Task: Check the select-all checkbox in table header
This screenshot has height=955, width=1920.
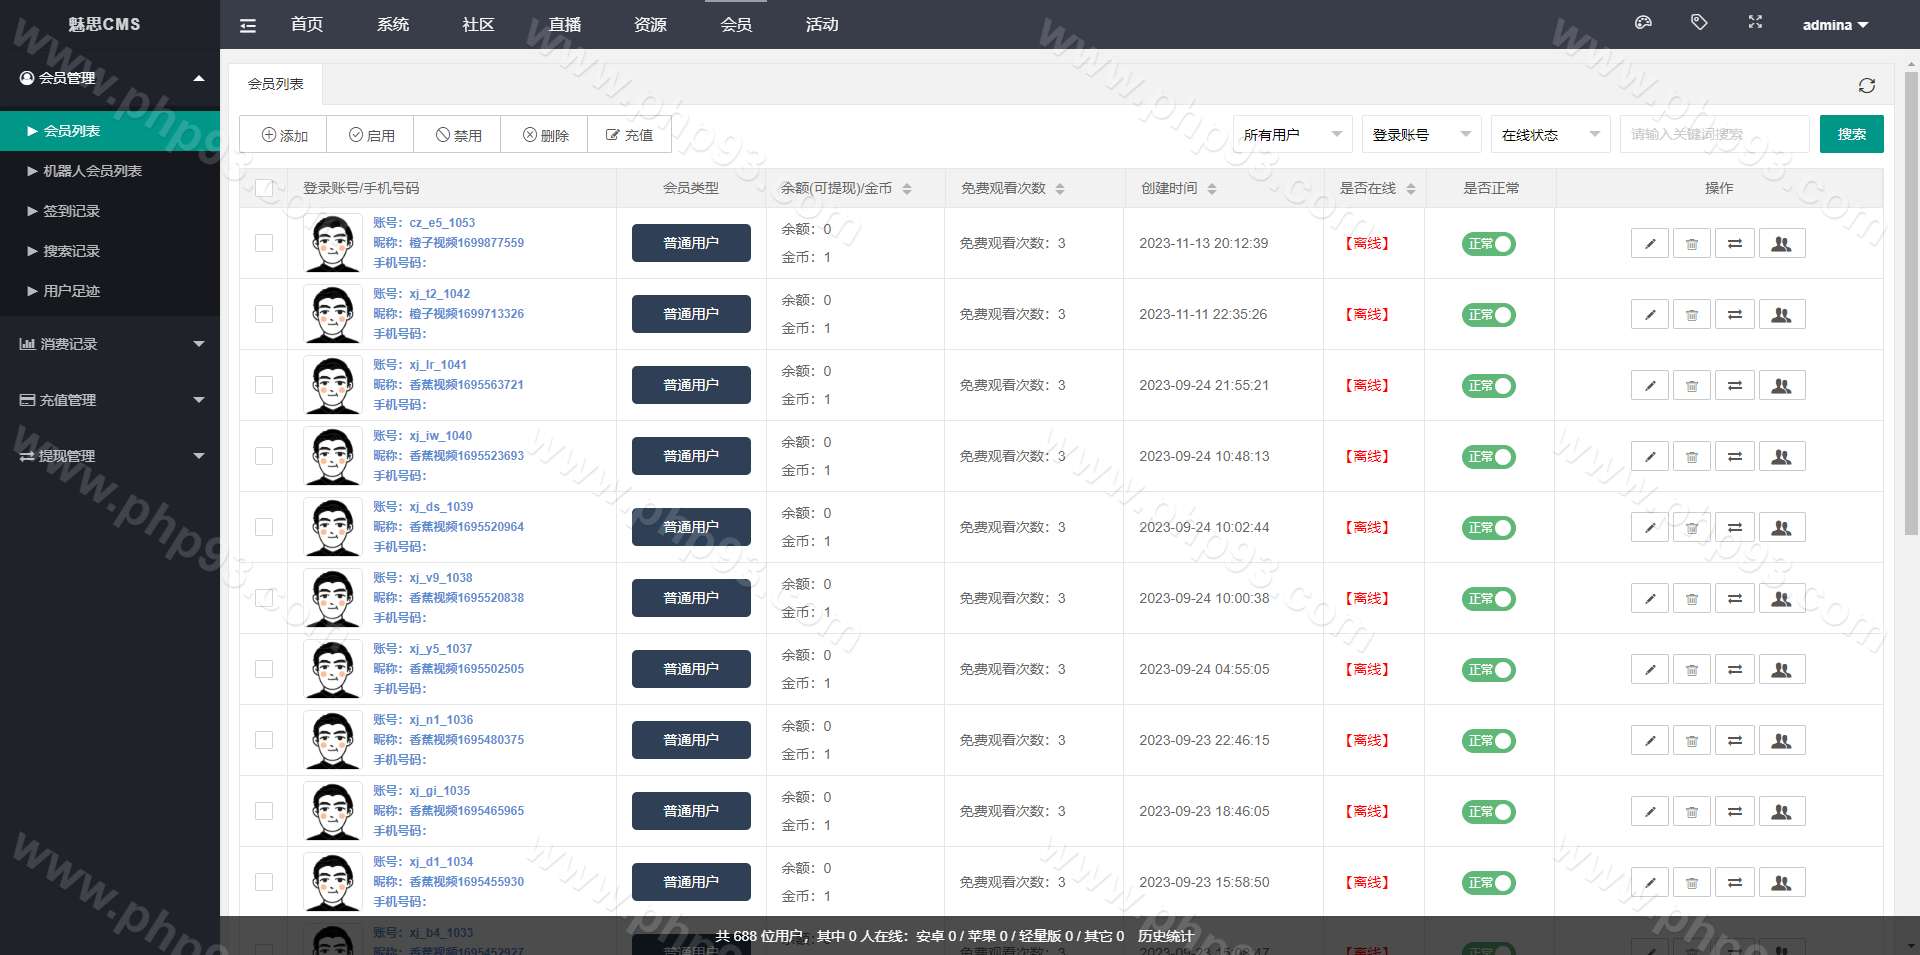Action: click(x=264, y=188)
